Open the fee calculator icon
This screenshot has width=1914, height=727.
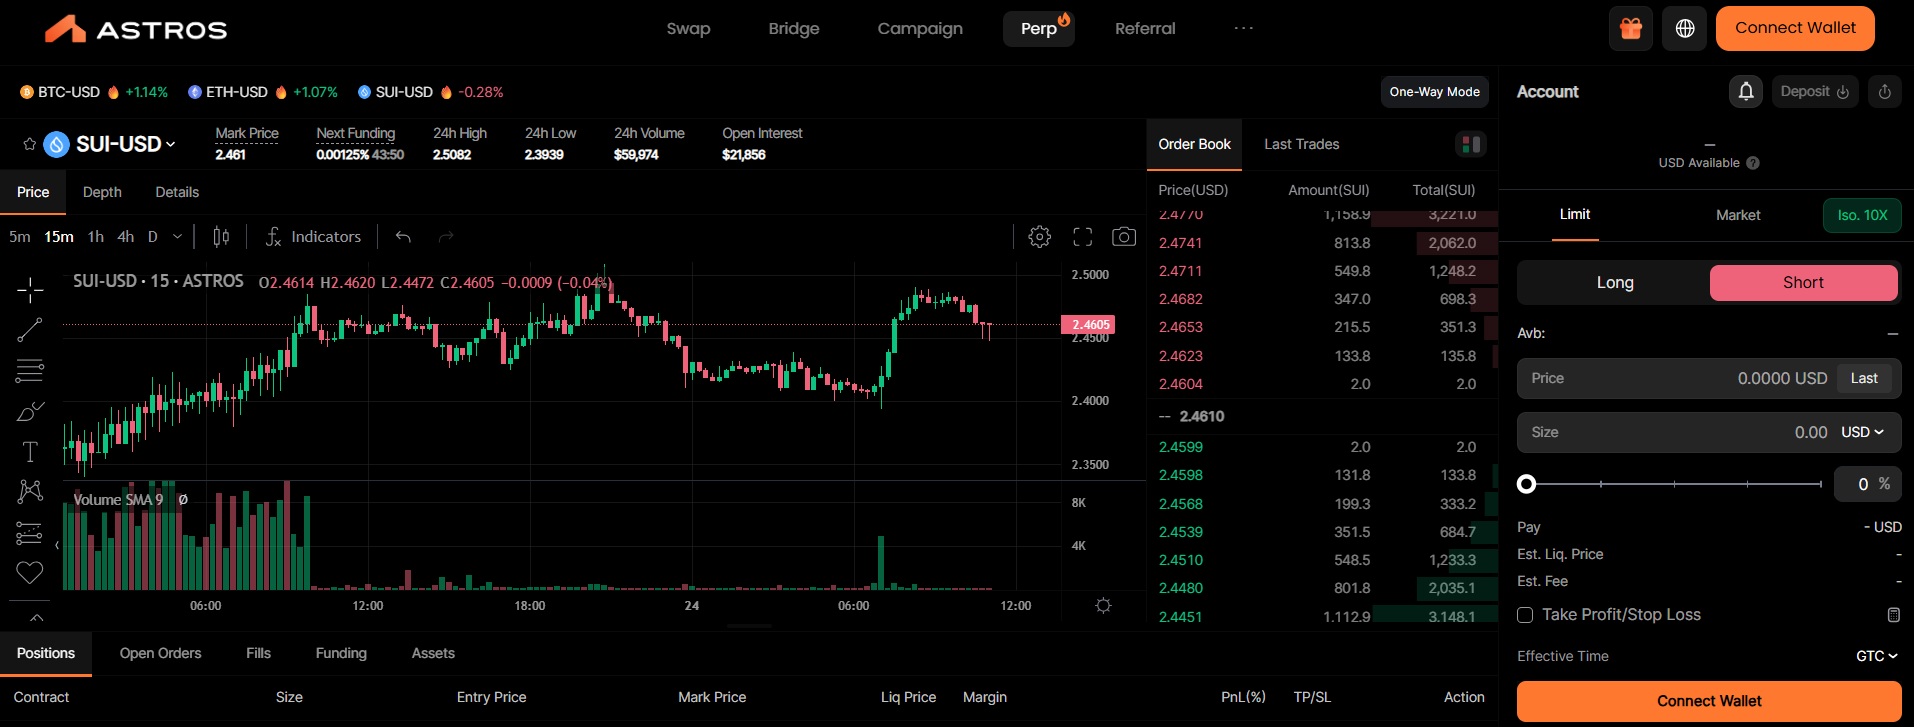pyautogui.click(x=1892, y=615)
